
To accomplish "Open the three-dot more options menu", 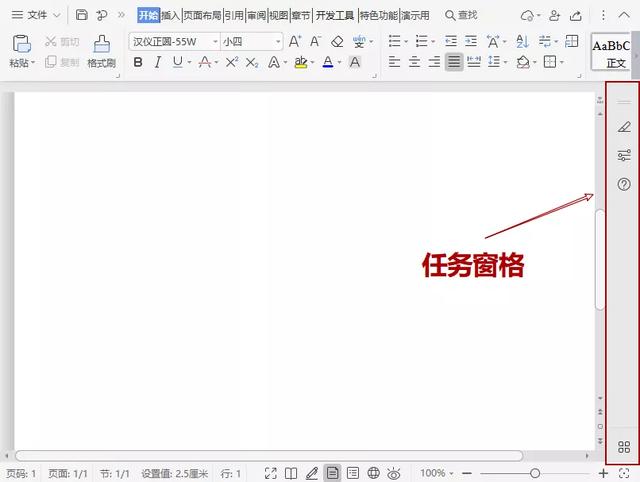I will coord(603,16).
